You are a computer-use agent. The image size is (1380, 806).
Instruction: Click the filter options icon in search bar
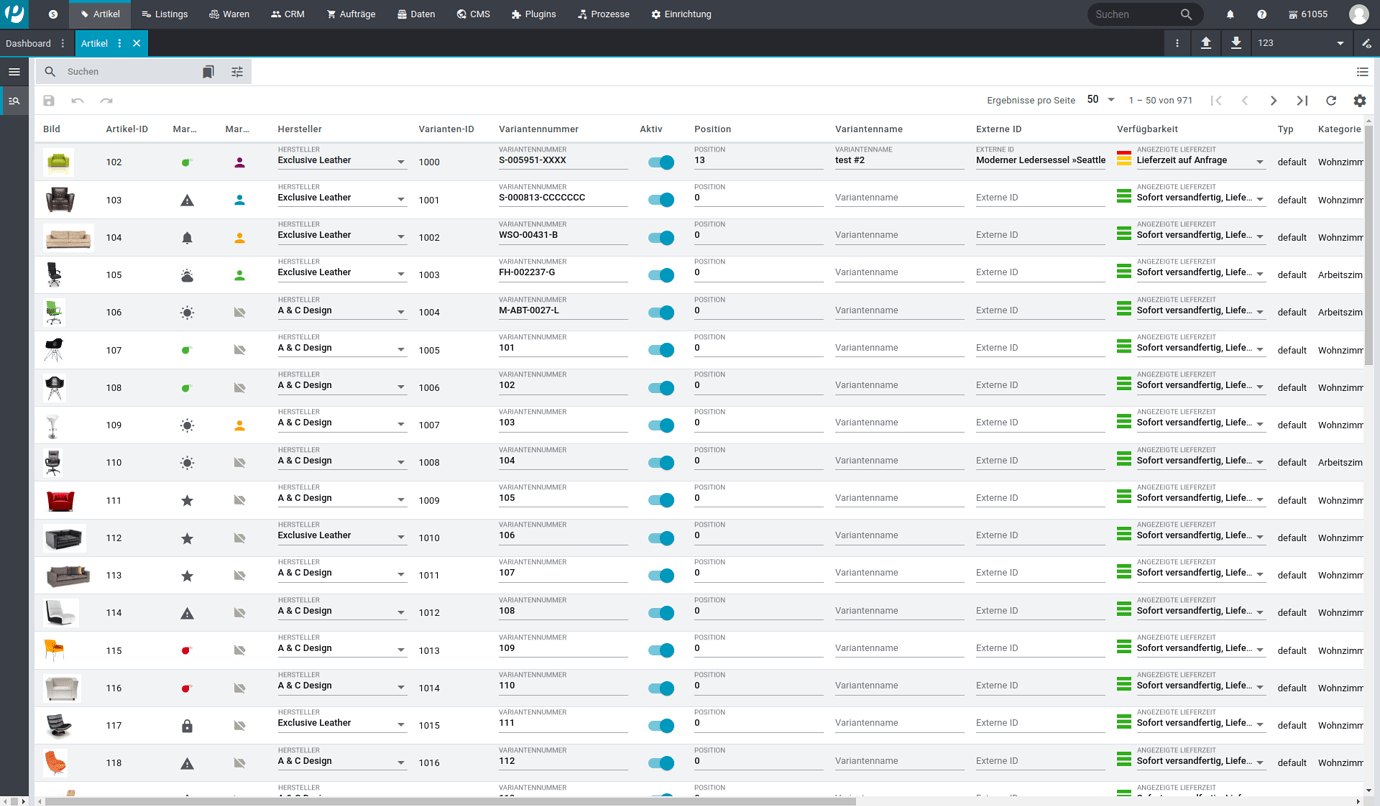click(237, 72)
